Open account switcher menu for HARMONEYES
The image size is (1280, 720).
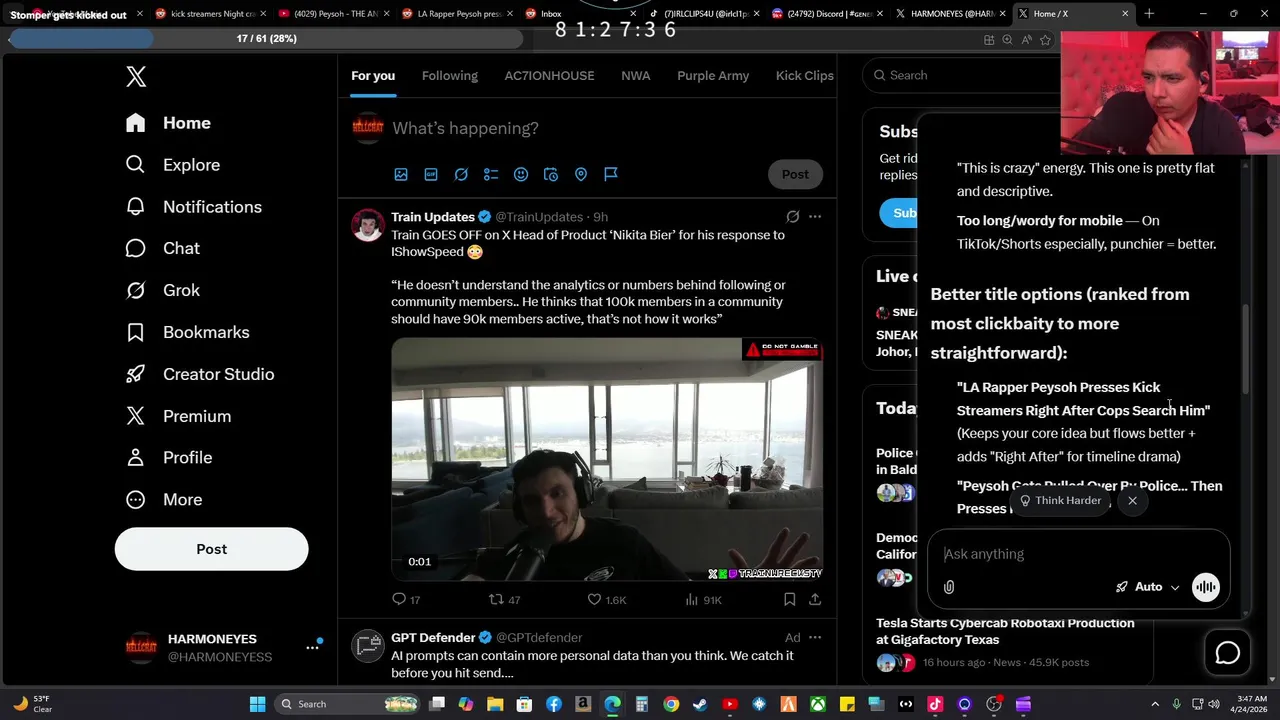[x=313, y=648]
